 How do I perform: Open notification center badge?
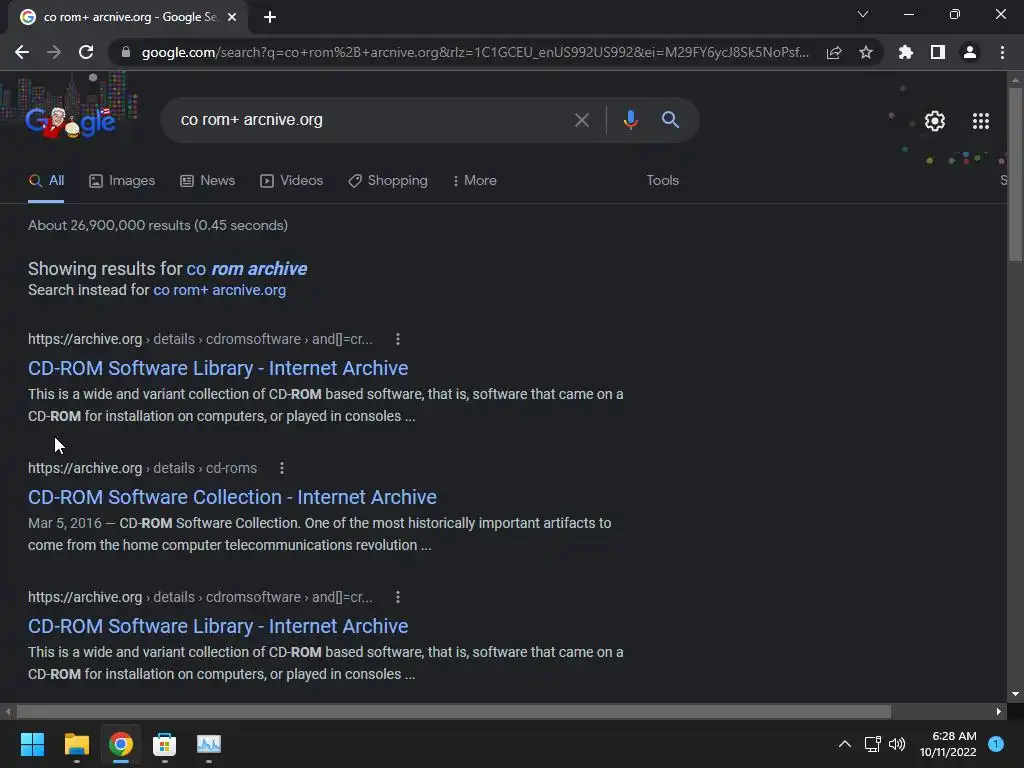tap(996, 744)
